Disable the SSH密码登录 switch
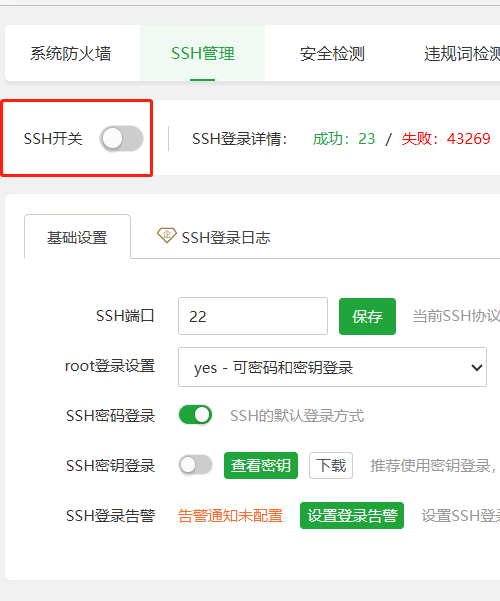Viewport: 500px width, 601px height. (196, 415)
